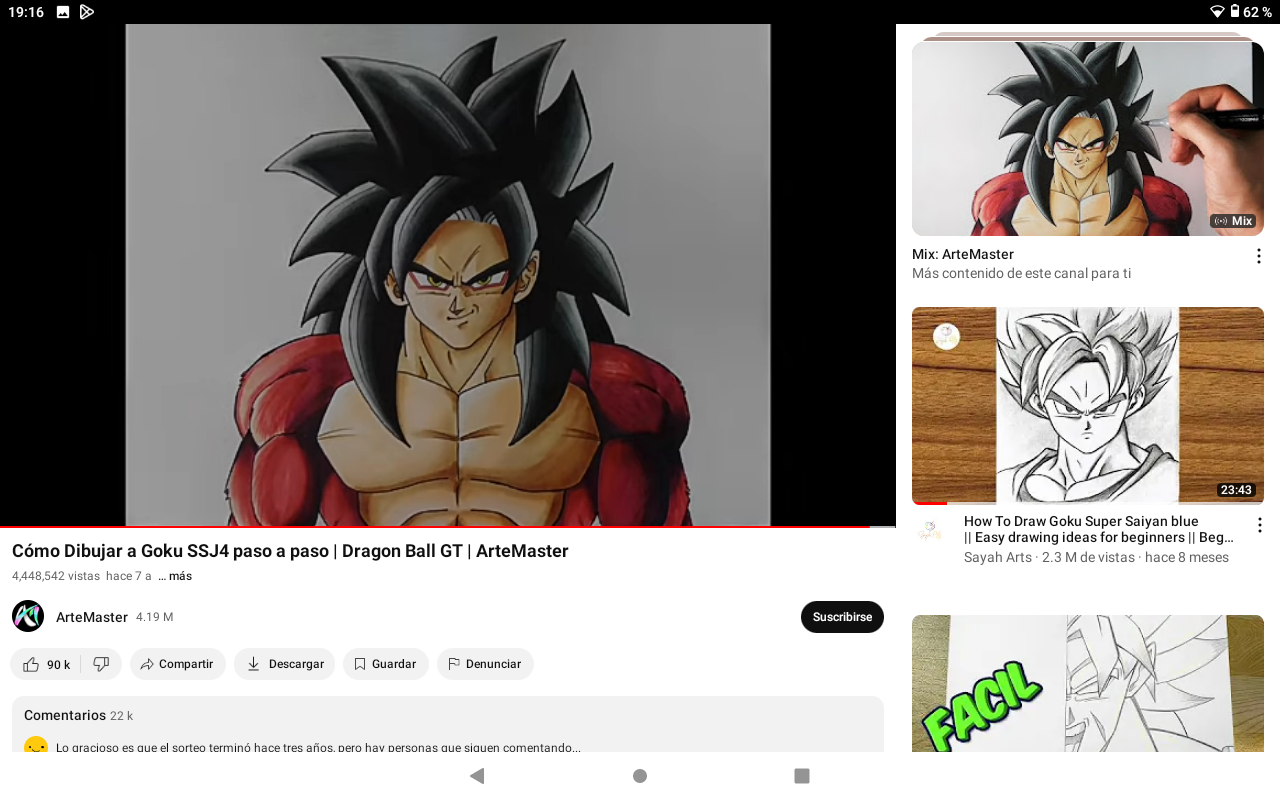Image resolution: width=1280 pixels, height=800 pixels.
Task: Tap 'Más contenido de este canal para ti'
Action: (x=1021, y=273)
